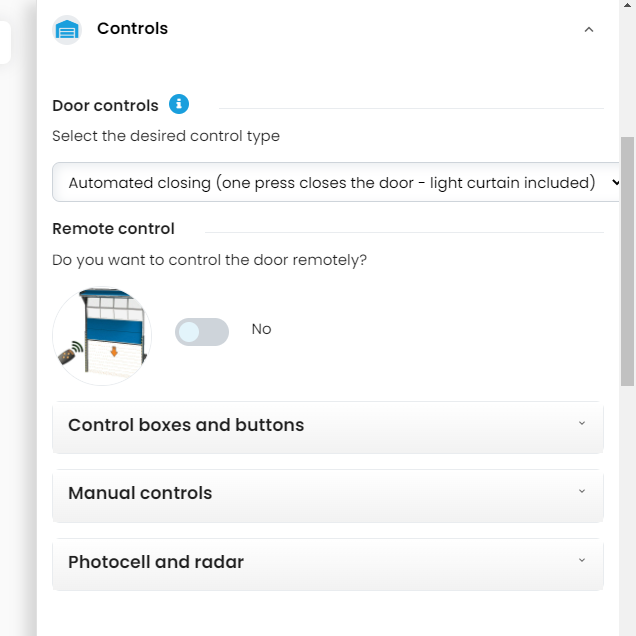This screenshot has width=636, height=636.
Task: Open the control type dropdown
Action: coord(337,183)
